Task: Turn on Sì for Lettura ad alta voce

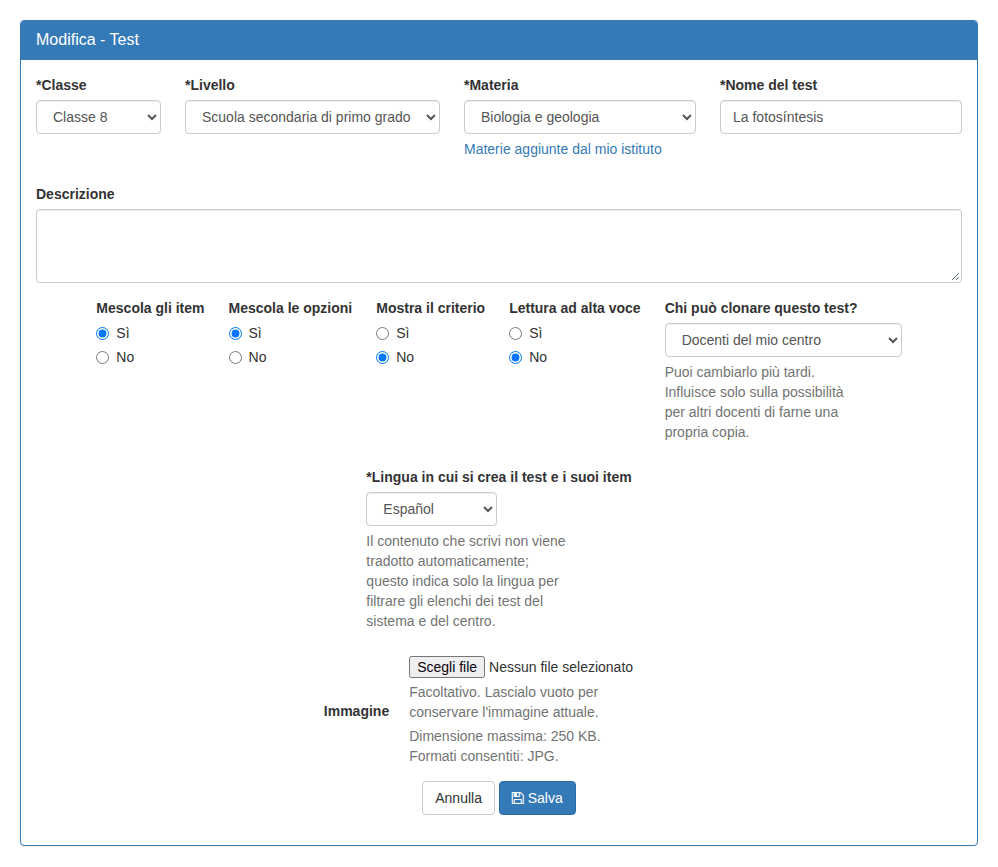Action: (516, 334)
